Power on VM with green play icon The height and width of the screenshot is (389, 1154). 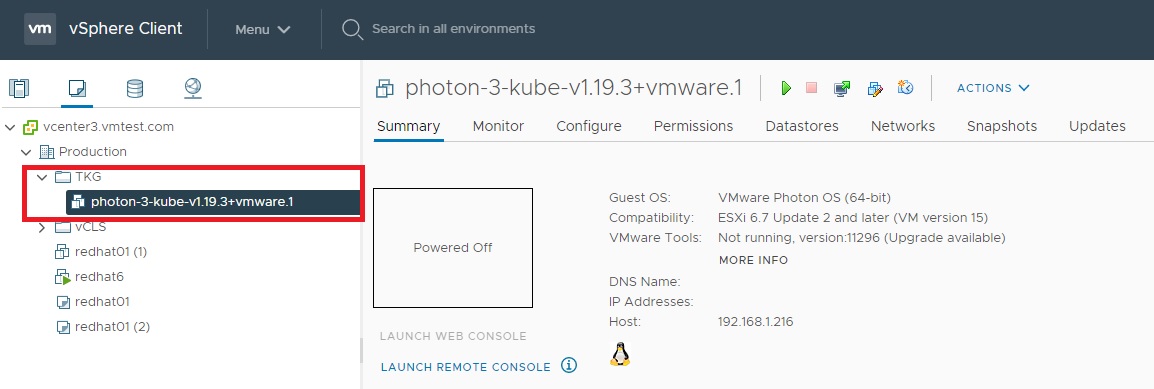(786, 88)
